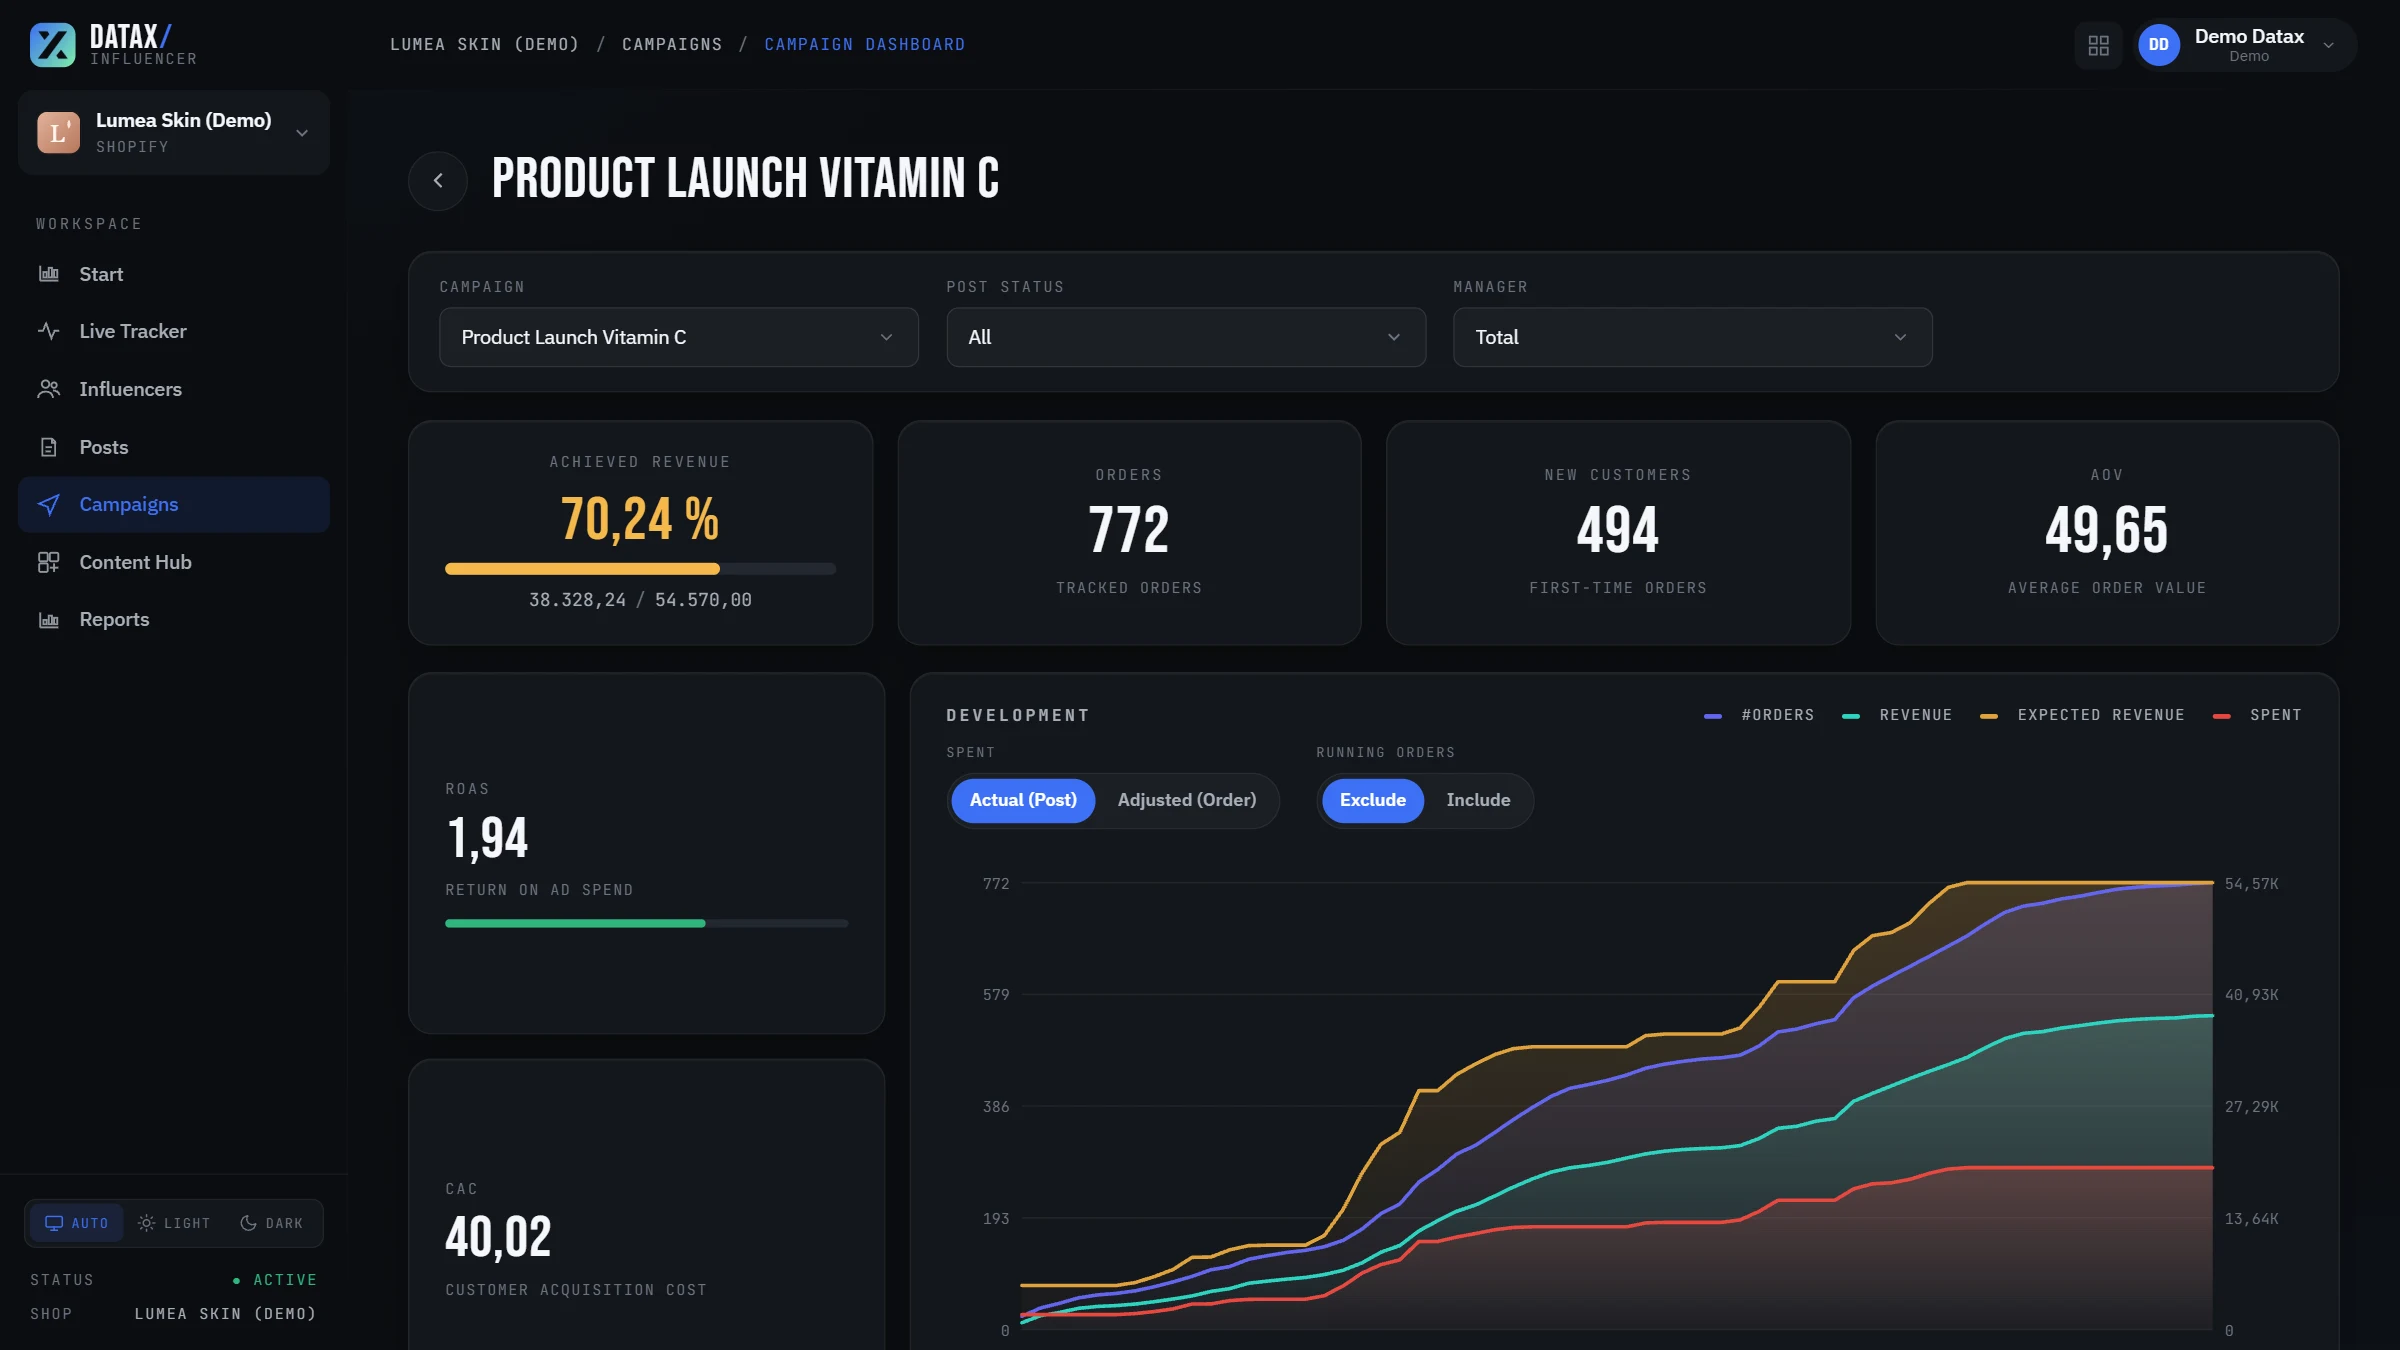Toggle the Spent legend series
The height and width of the screenshot is (1350, 2400).
click(x=2257, y=715)
